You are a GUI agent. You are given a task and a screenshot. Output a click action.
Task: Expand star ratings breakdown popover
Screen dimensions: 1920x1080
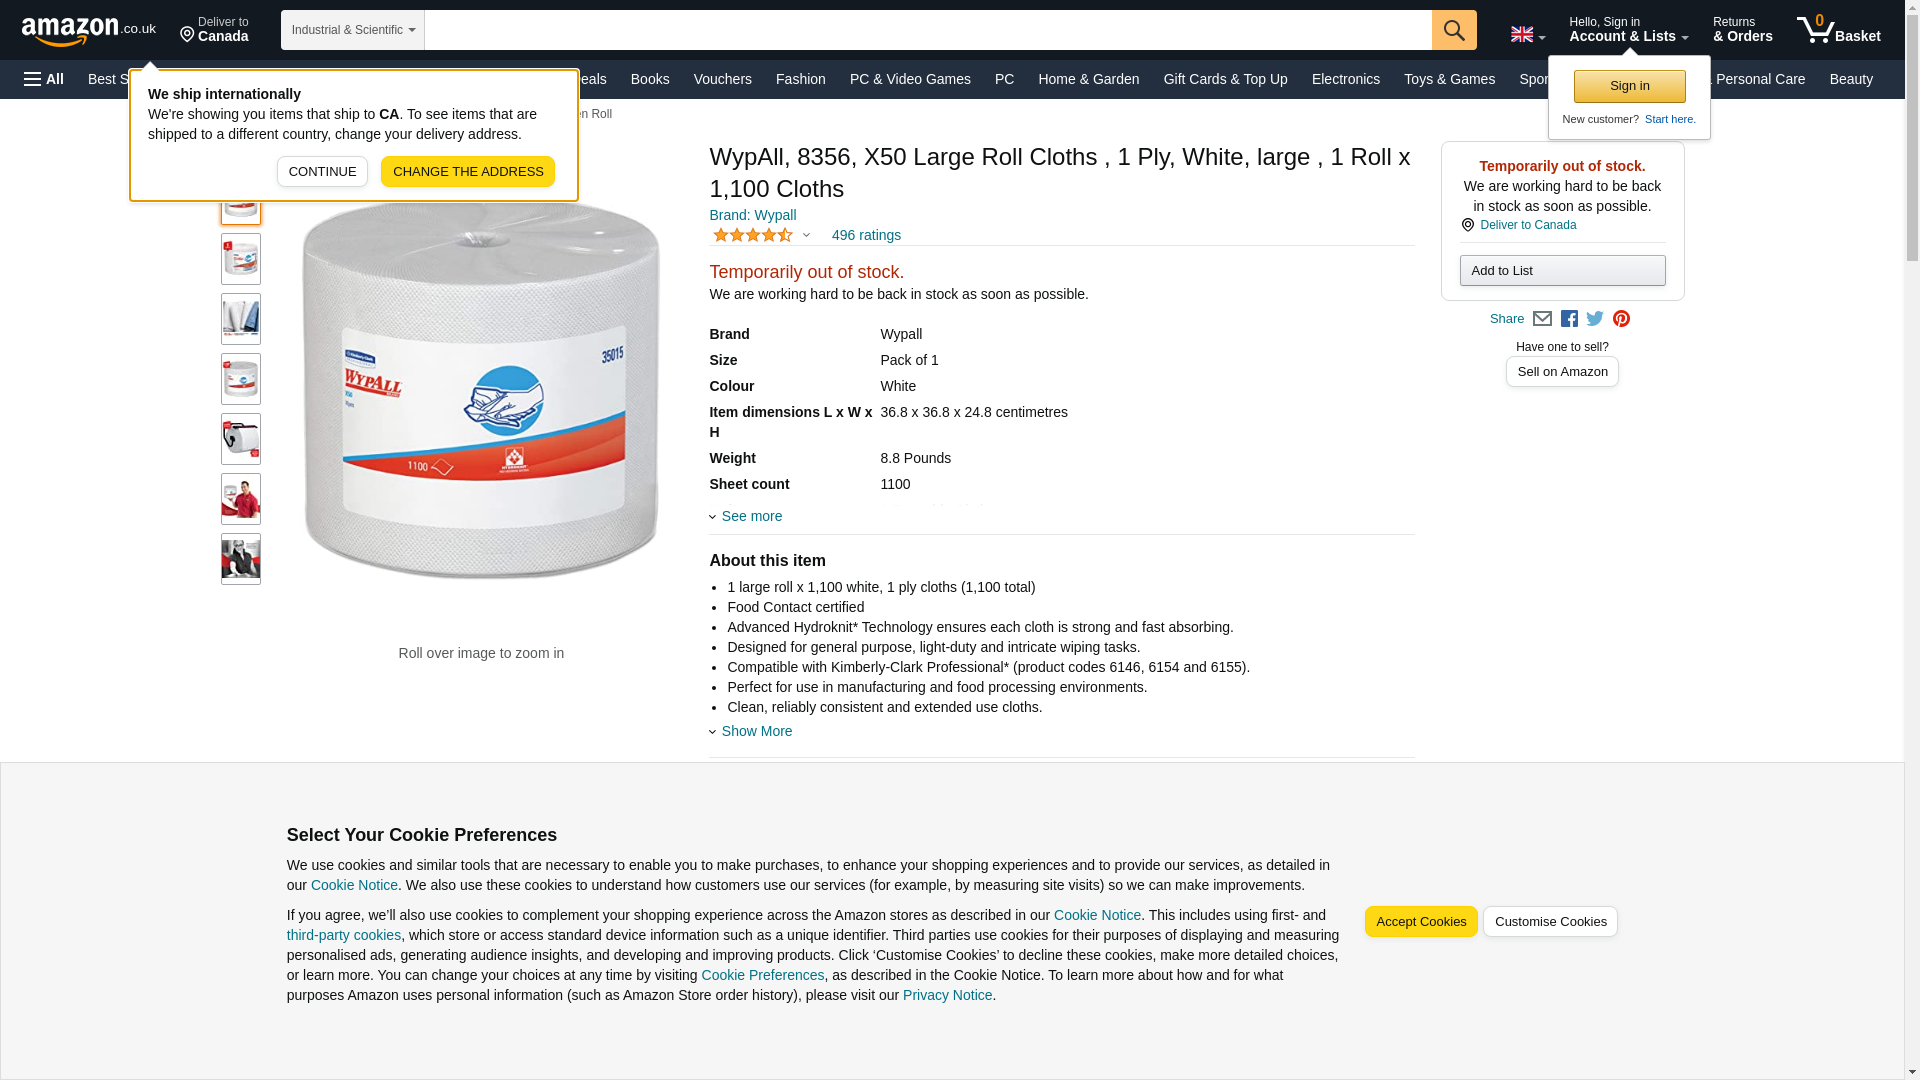761,235
